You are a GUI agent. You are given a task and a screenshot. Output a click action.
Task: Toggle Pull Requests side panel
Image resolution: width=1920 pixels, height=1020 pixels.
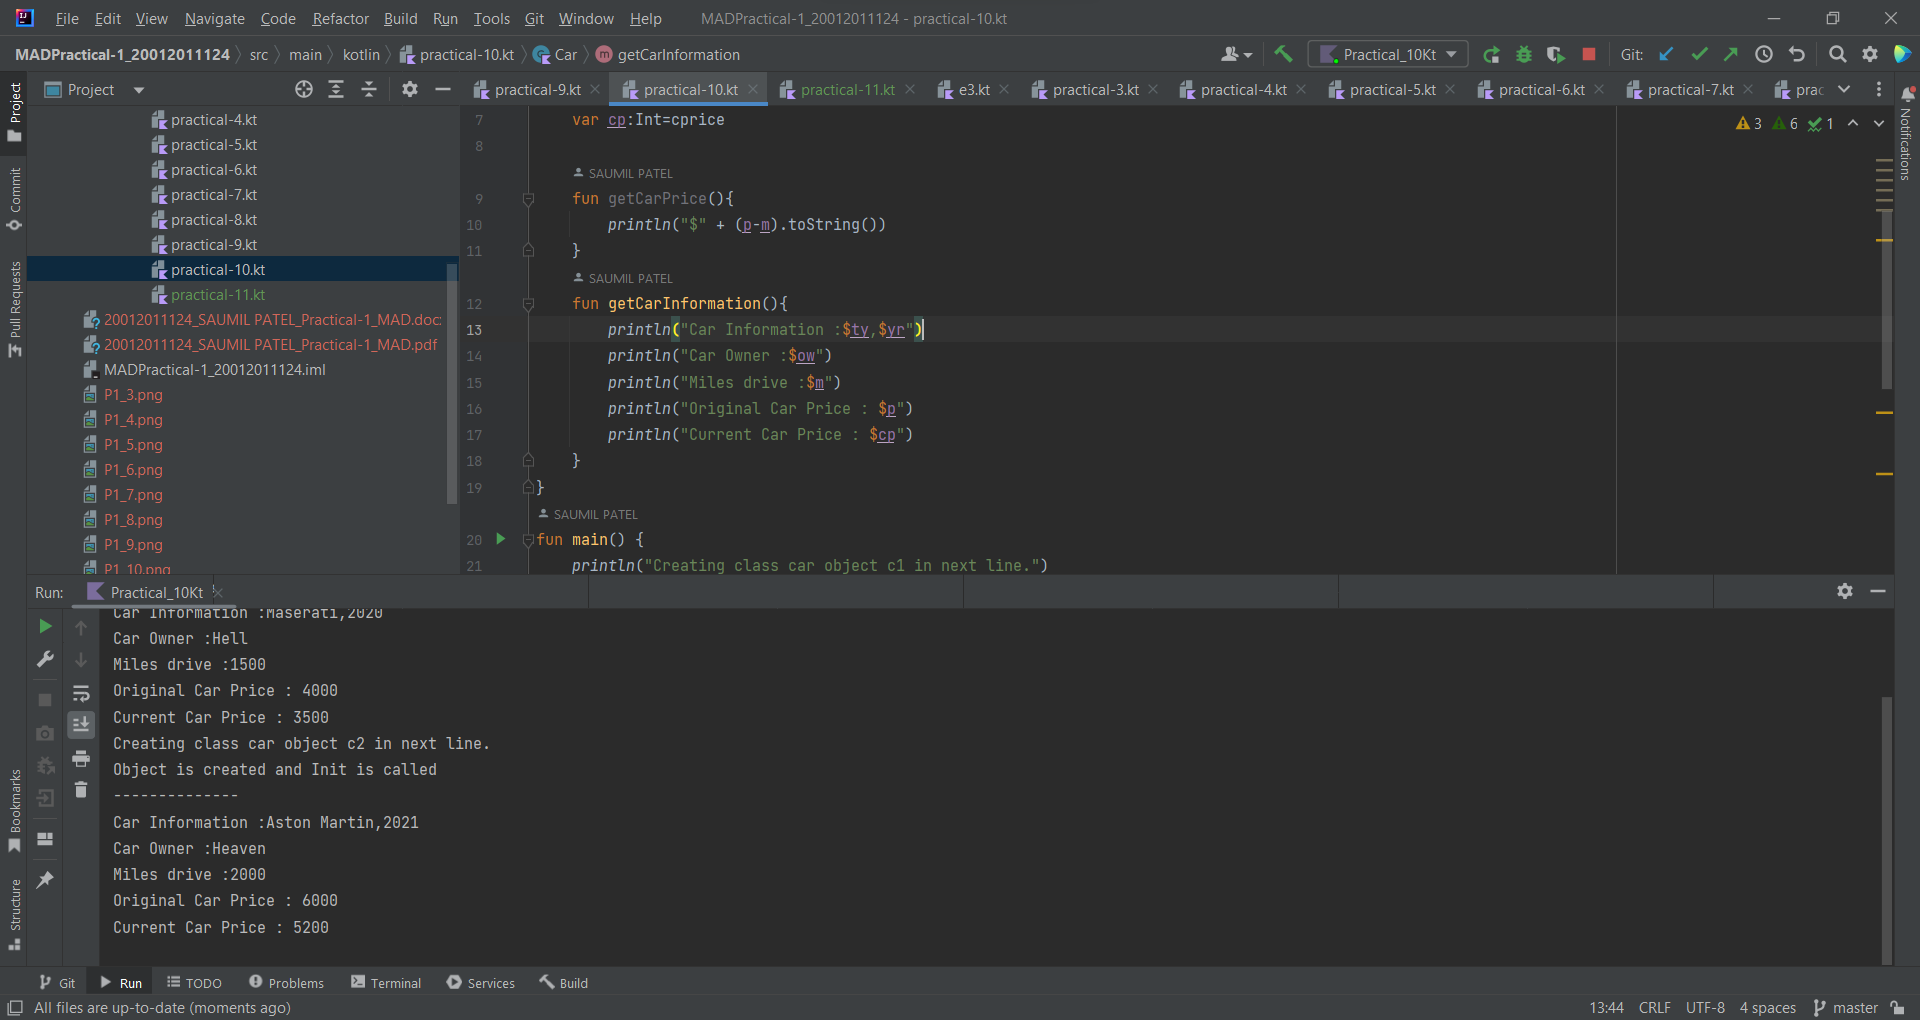(x=14, y=309)
